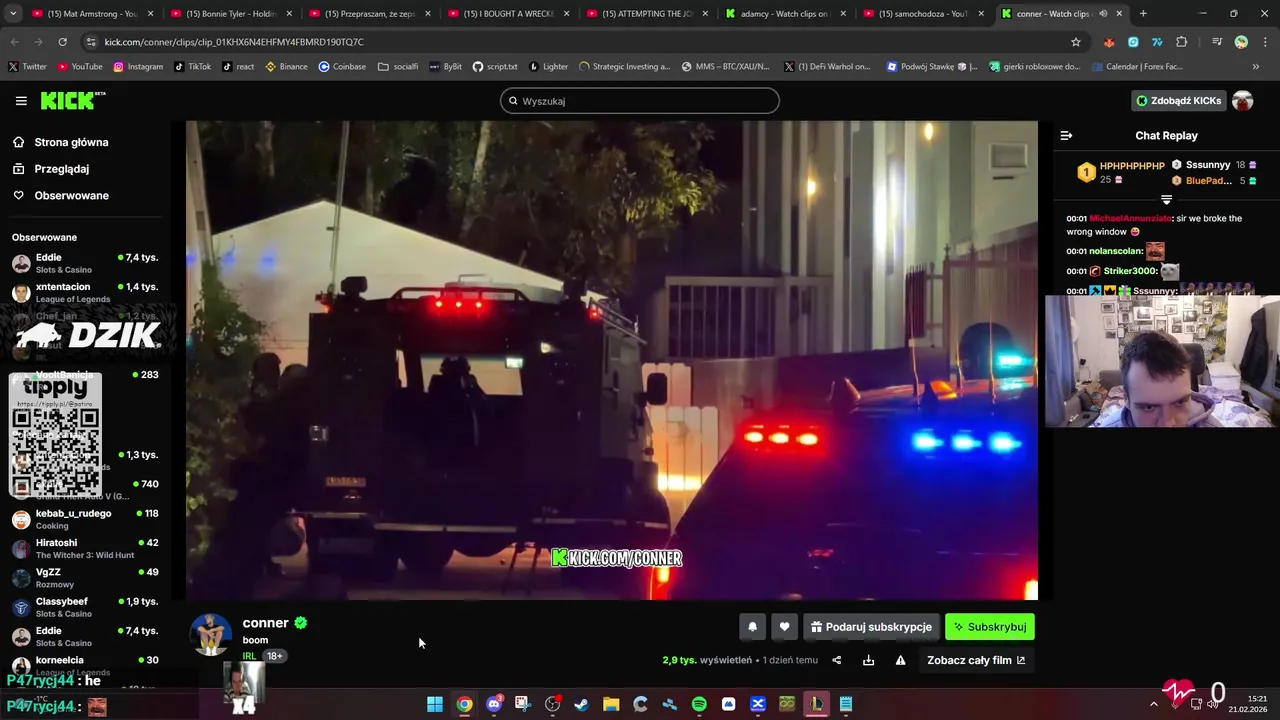Open the hamburger sidebar menu
This screenshot has width=1280, height=720.
(21, 101)
